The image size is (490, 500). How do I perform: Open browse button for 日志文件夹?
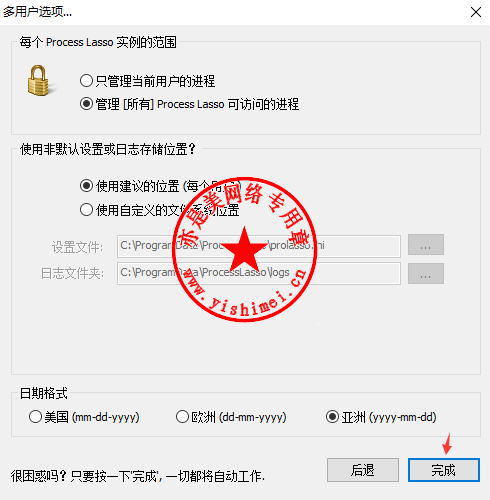426,274
